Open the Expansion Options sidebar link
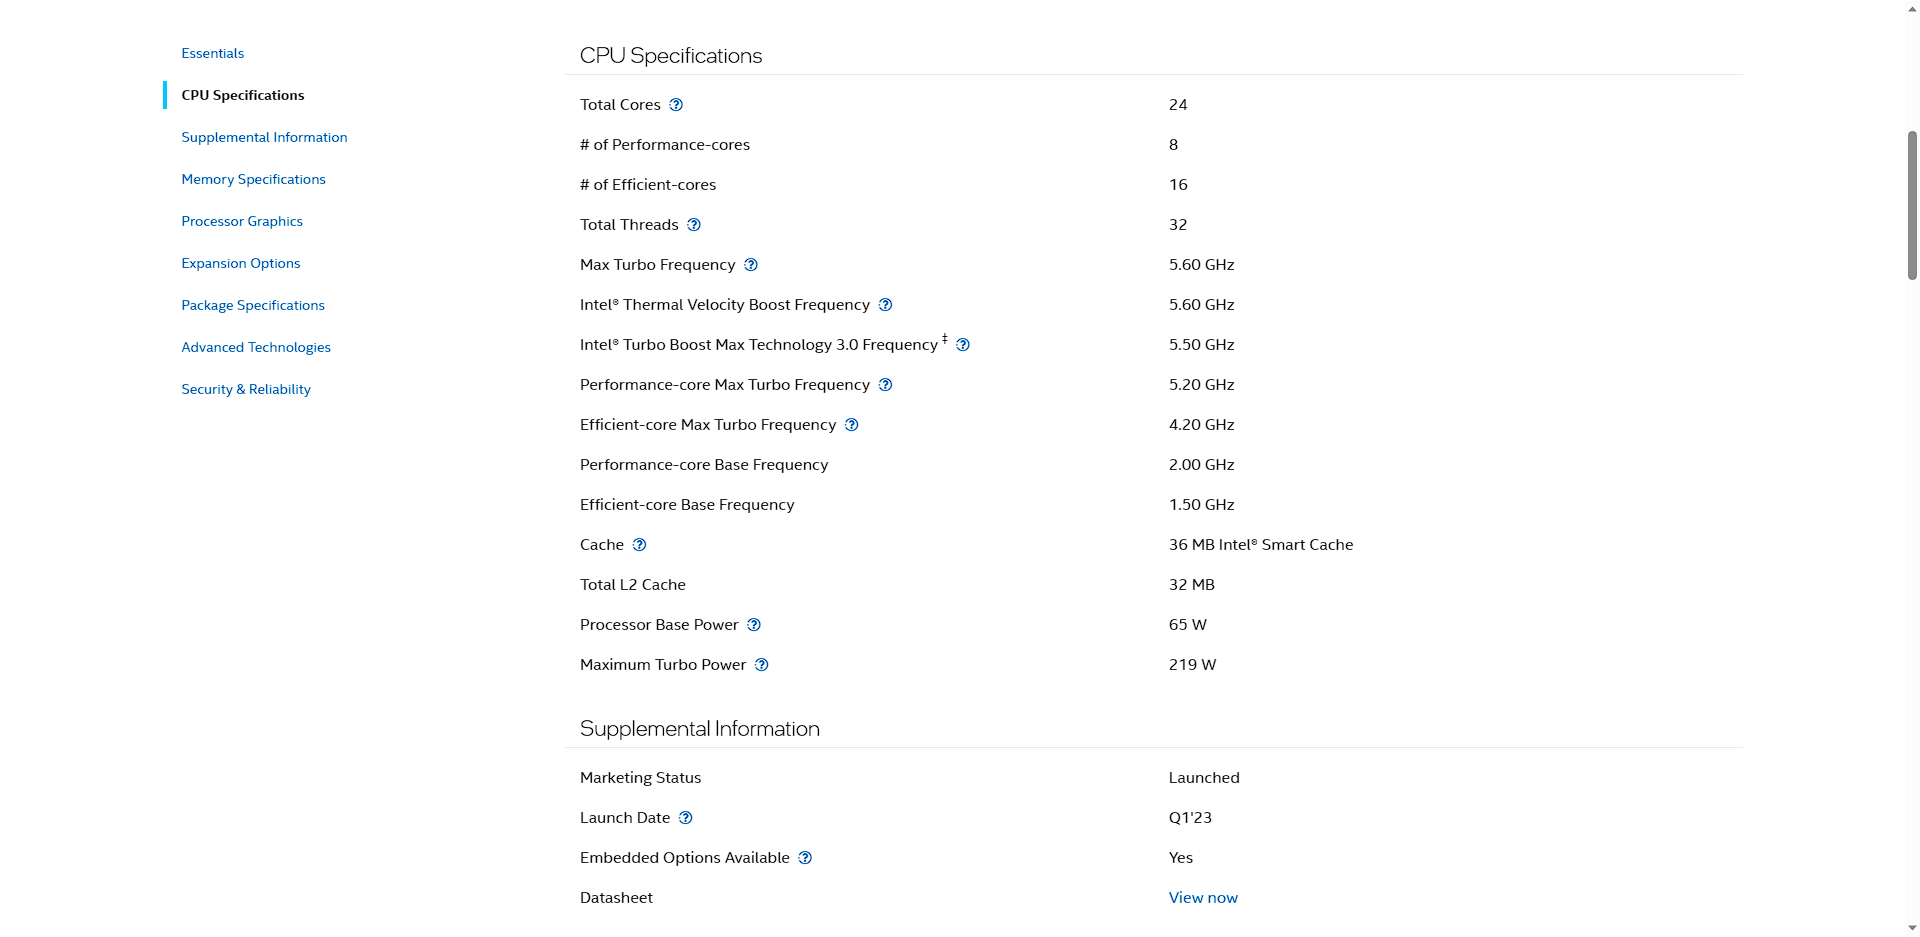This screenshot has height=937, width=1920. point(241,263)
